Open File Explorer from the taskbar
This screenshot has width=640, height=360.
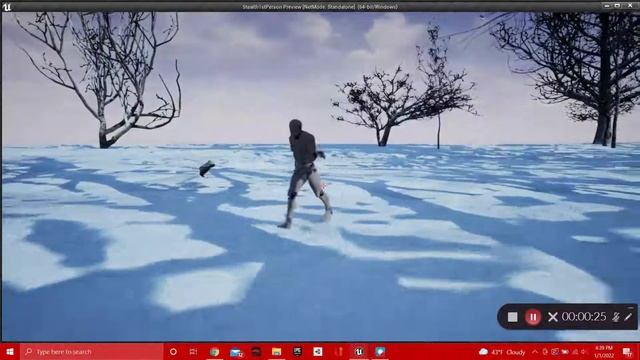tap(277, 351)
